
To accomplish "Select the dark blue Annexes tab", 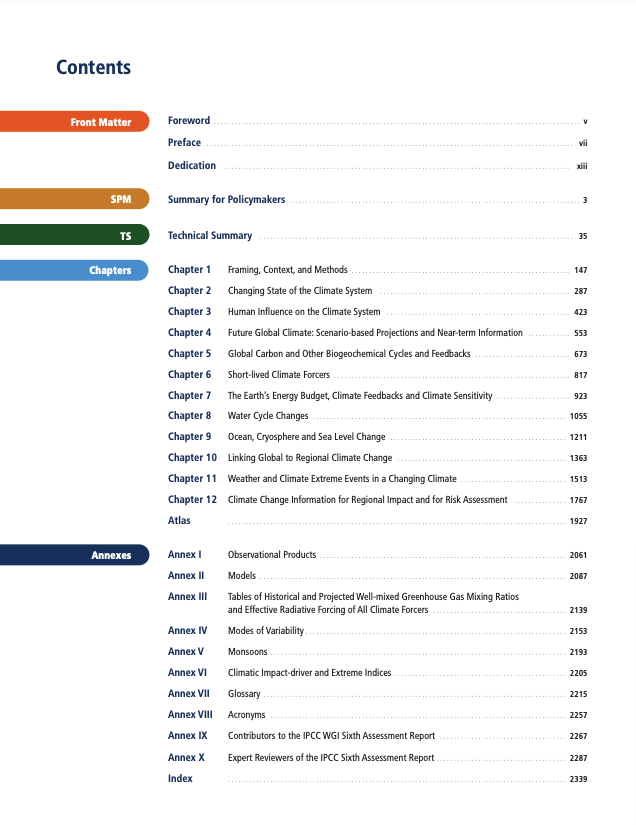I will 75,555.
